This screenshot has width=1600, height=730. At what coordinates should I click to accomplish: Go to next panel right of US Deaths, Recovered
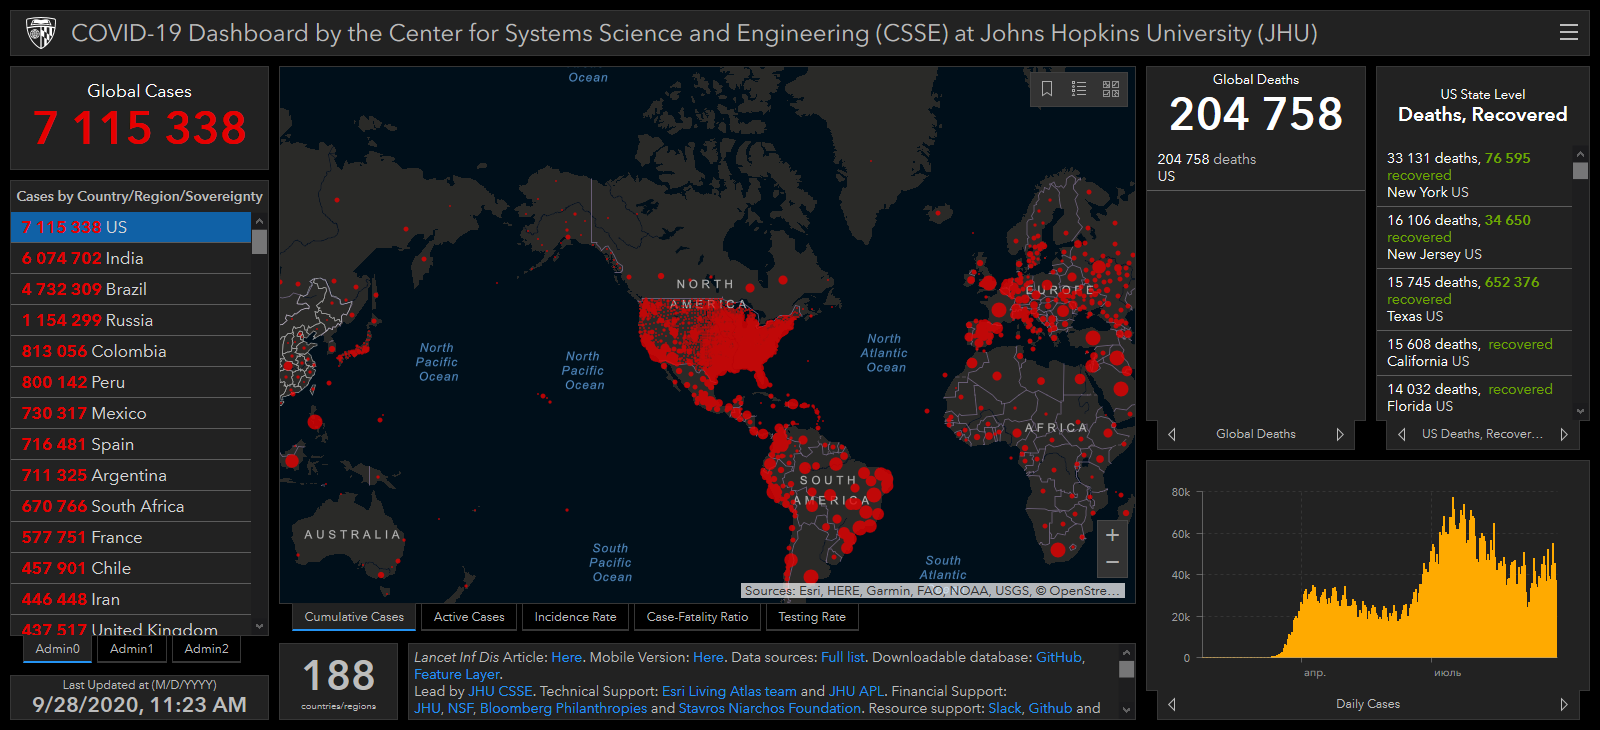[x=1564, y=434]
